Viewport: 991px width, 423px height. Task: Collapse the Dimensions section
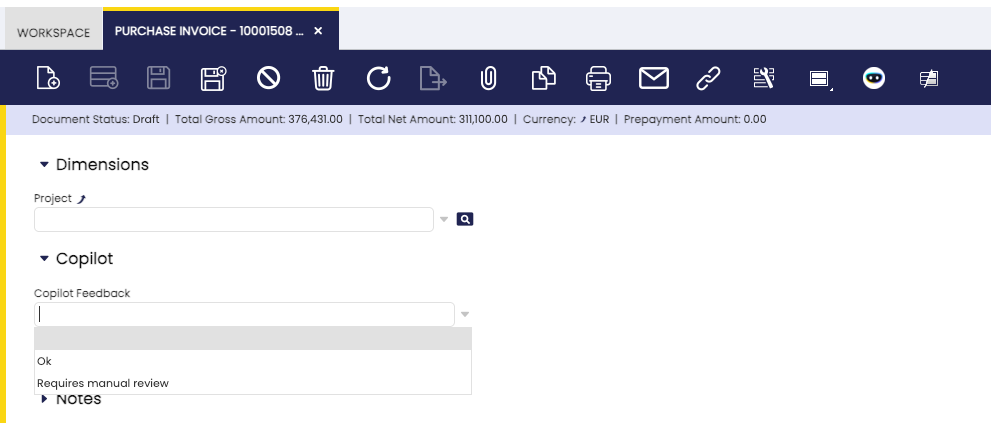45,164
